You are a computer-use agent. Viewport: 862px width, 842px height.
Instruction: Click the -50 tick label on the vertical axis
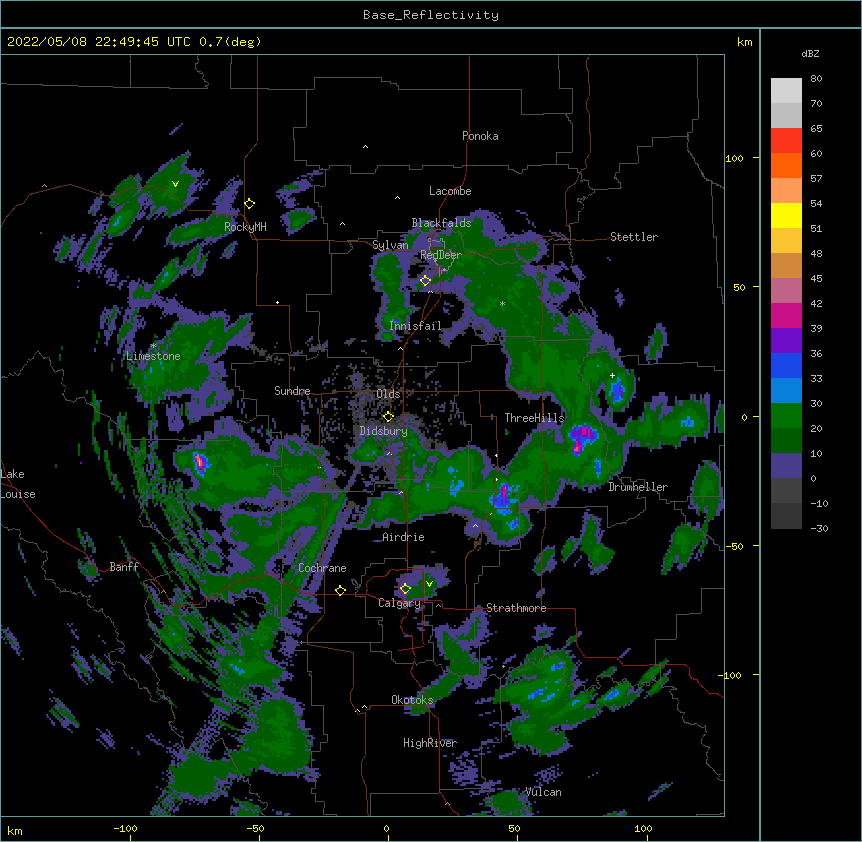pos(734,546)
